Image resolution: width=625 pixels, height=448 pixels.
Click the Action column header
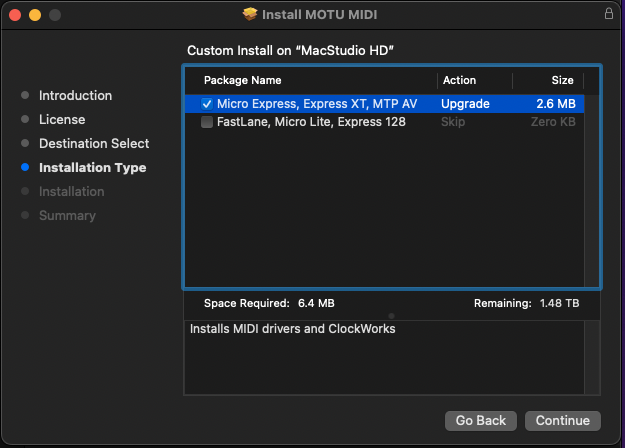click(x=459, y=80)
